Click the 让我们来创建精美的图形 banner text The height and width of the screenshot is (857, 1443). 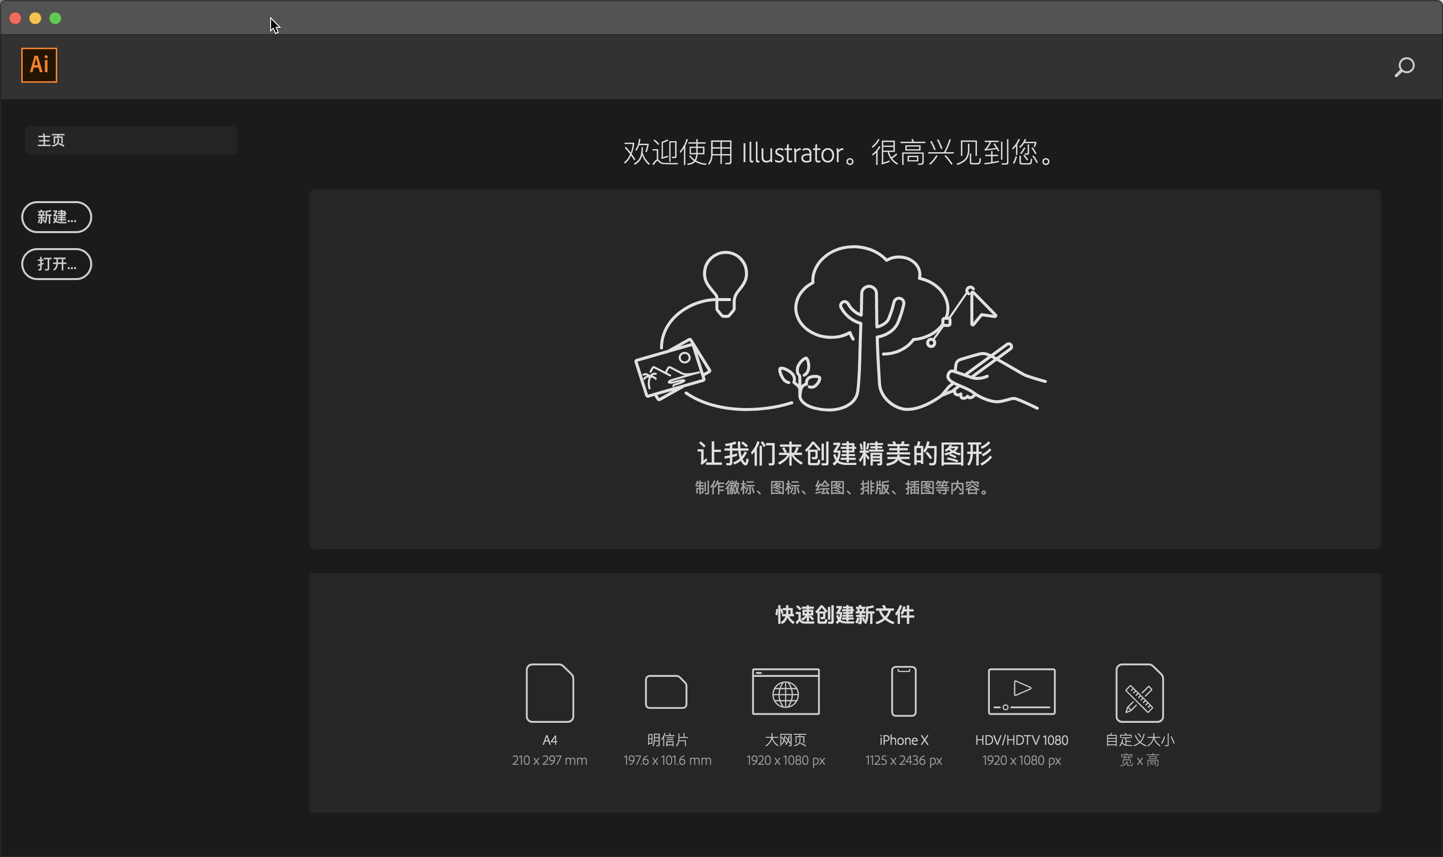[843, 453]
